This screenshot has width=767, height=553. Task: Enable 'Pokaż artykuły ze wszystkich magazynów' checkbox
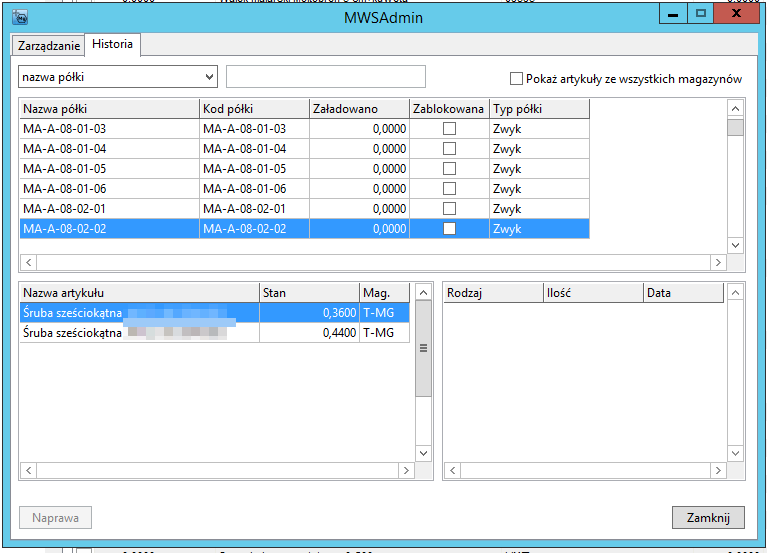(x=516, y=79)
